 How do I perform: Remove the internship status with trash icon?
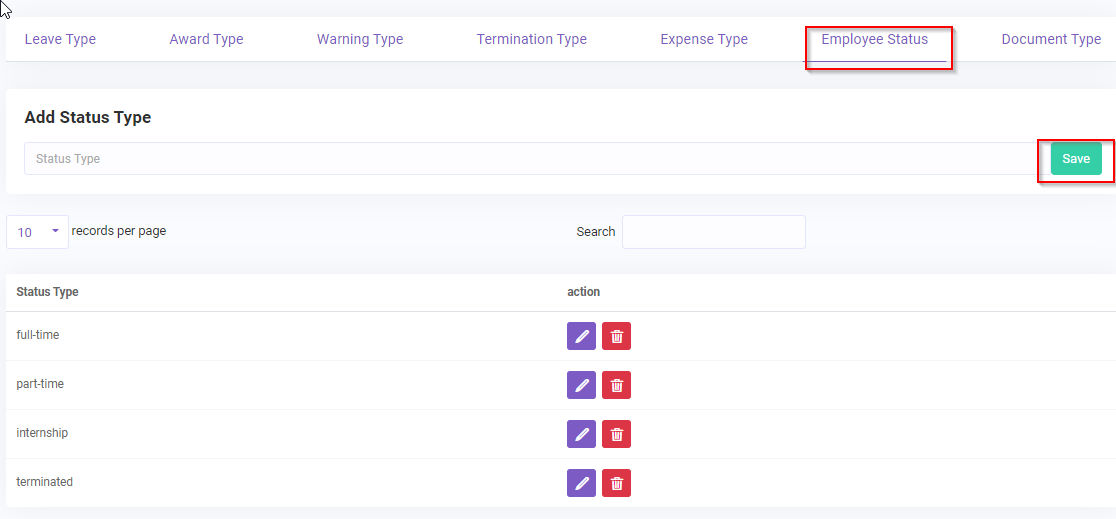pos(616,434)
